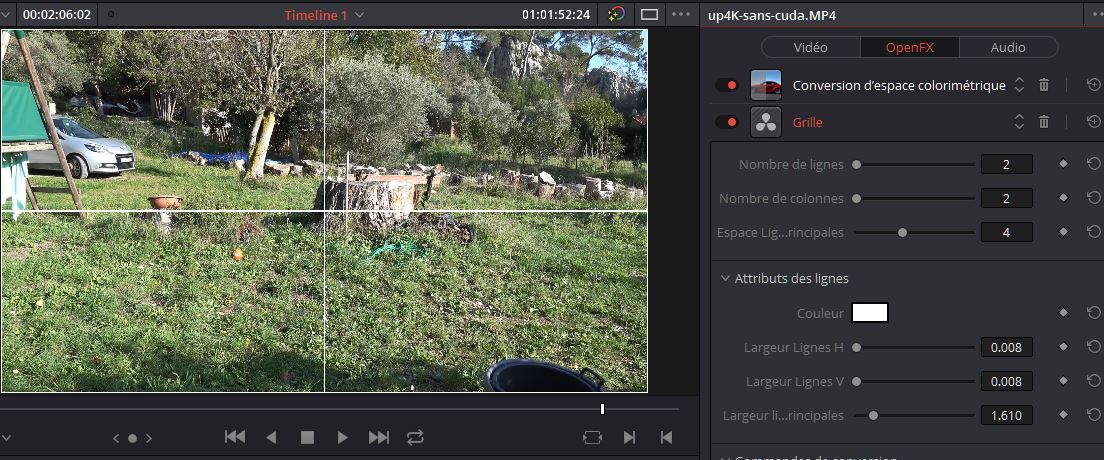Image resolution: width=1104 pixels, height=460 pixels.
Task: Reset the Espace Lignes principales value
Action: [x=1093, y=232]
